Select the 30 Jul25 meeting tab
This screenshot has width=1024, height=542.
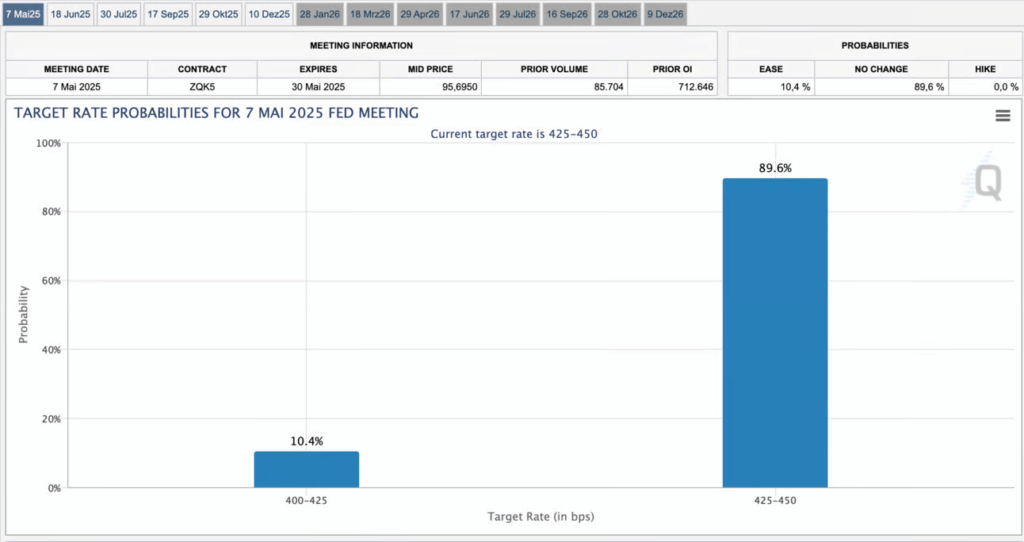pos(119,14)
